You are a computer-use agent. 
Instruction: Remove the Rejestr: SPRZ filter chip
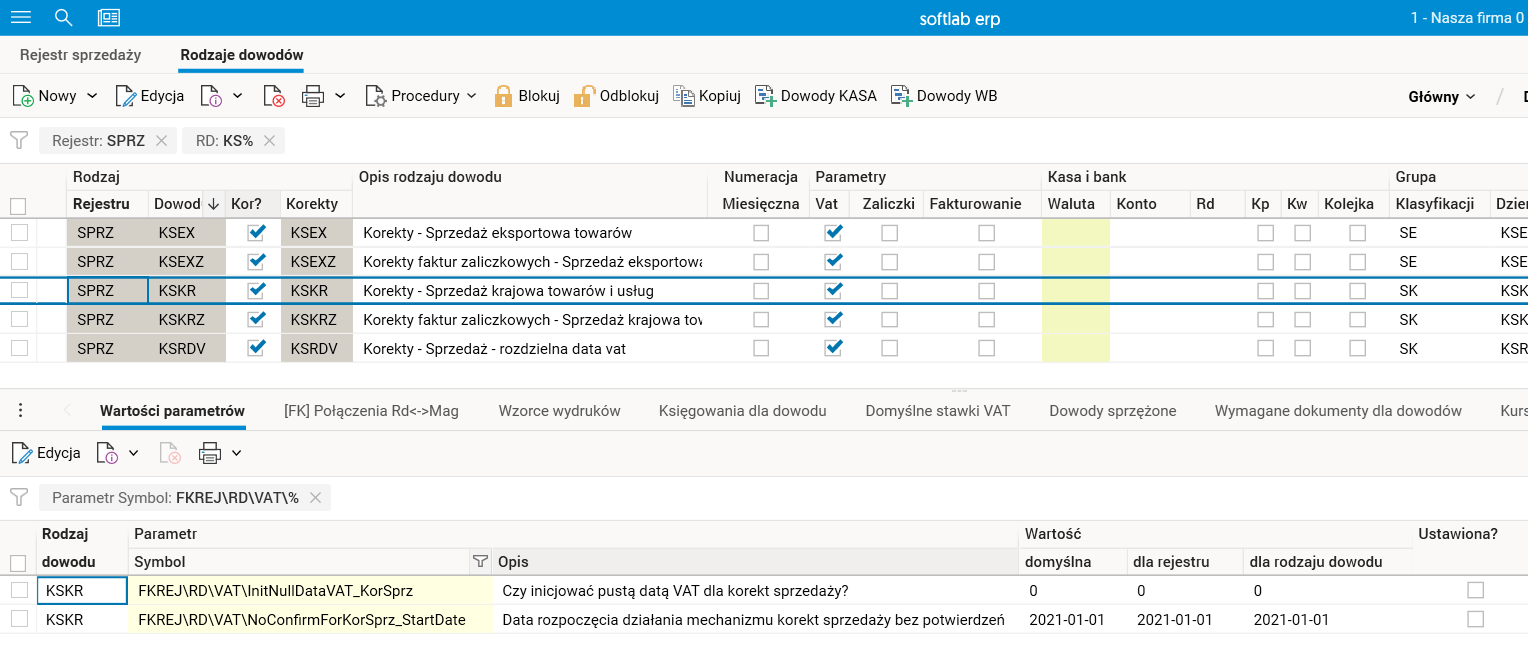click(x=162, y=141)
